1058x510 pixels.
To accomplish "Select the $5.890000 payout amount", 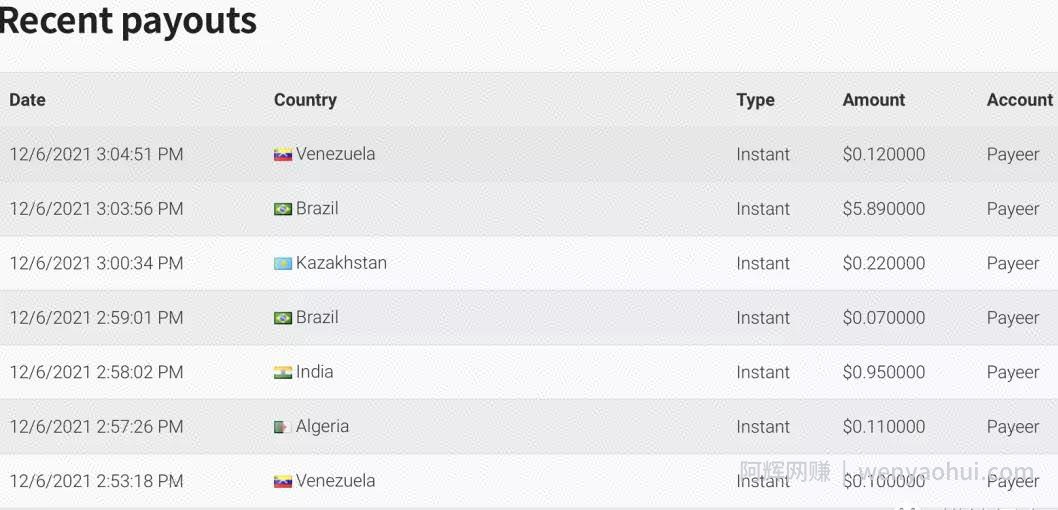I will click(884, 209).
